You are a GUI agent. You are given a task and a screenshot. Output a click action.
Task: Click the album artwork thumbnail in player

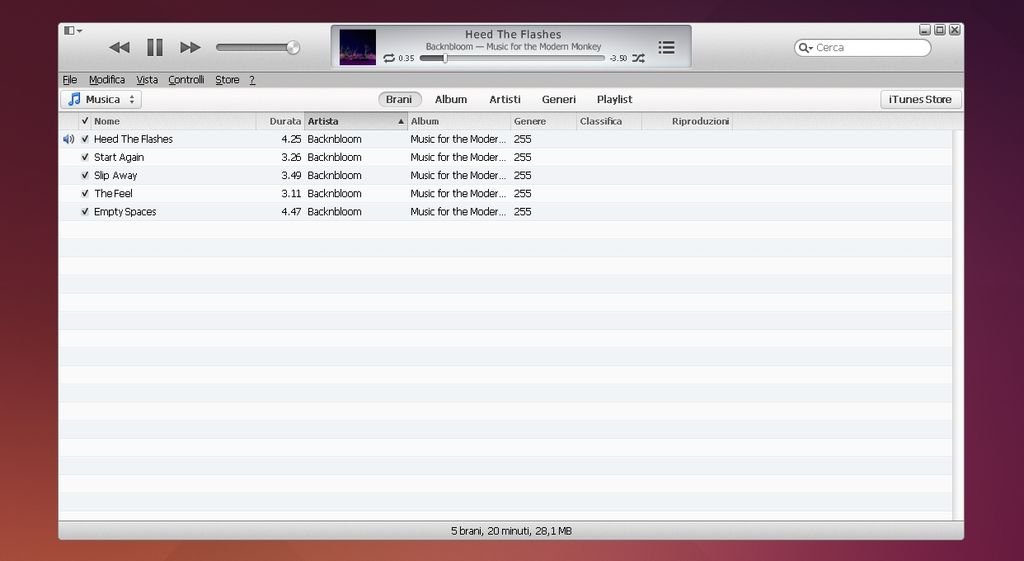point(358,47)
